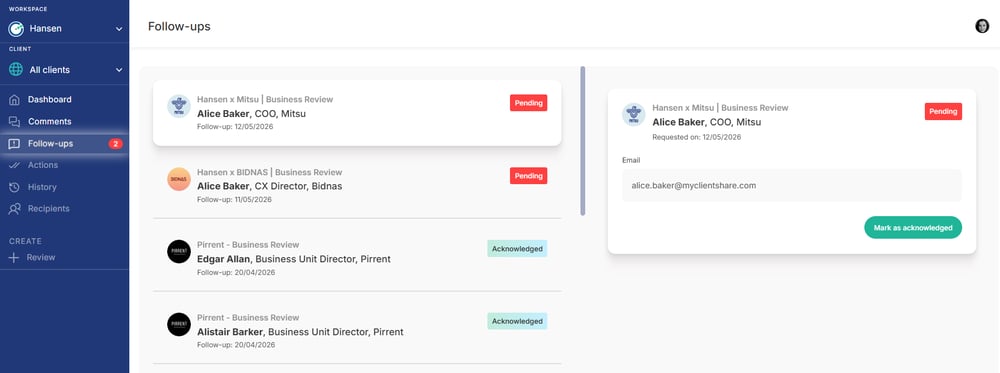Click Requested on: 12/05/2026 text
Image resolution: width=1000 pixels, height=373 pixels.
(x=696, y=137)
